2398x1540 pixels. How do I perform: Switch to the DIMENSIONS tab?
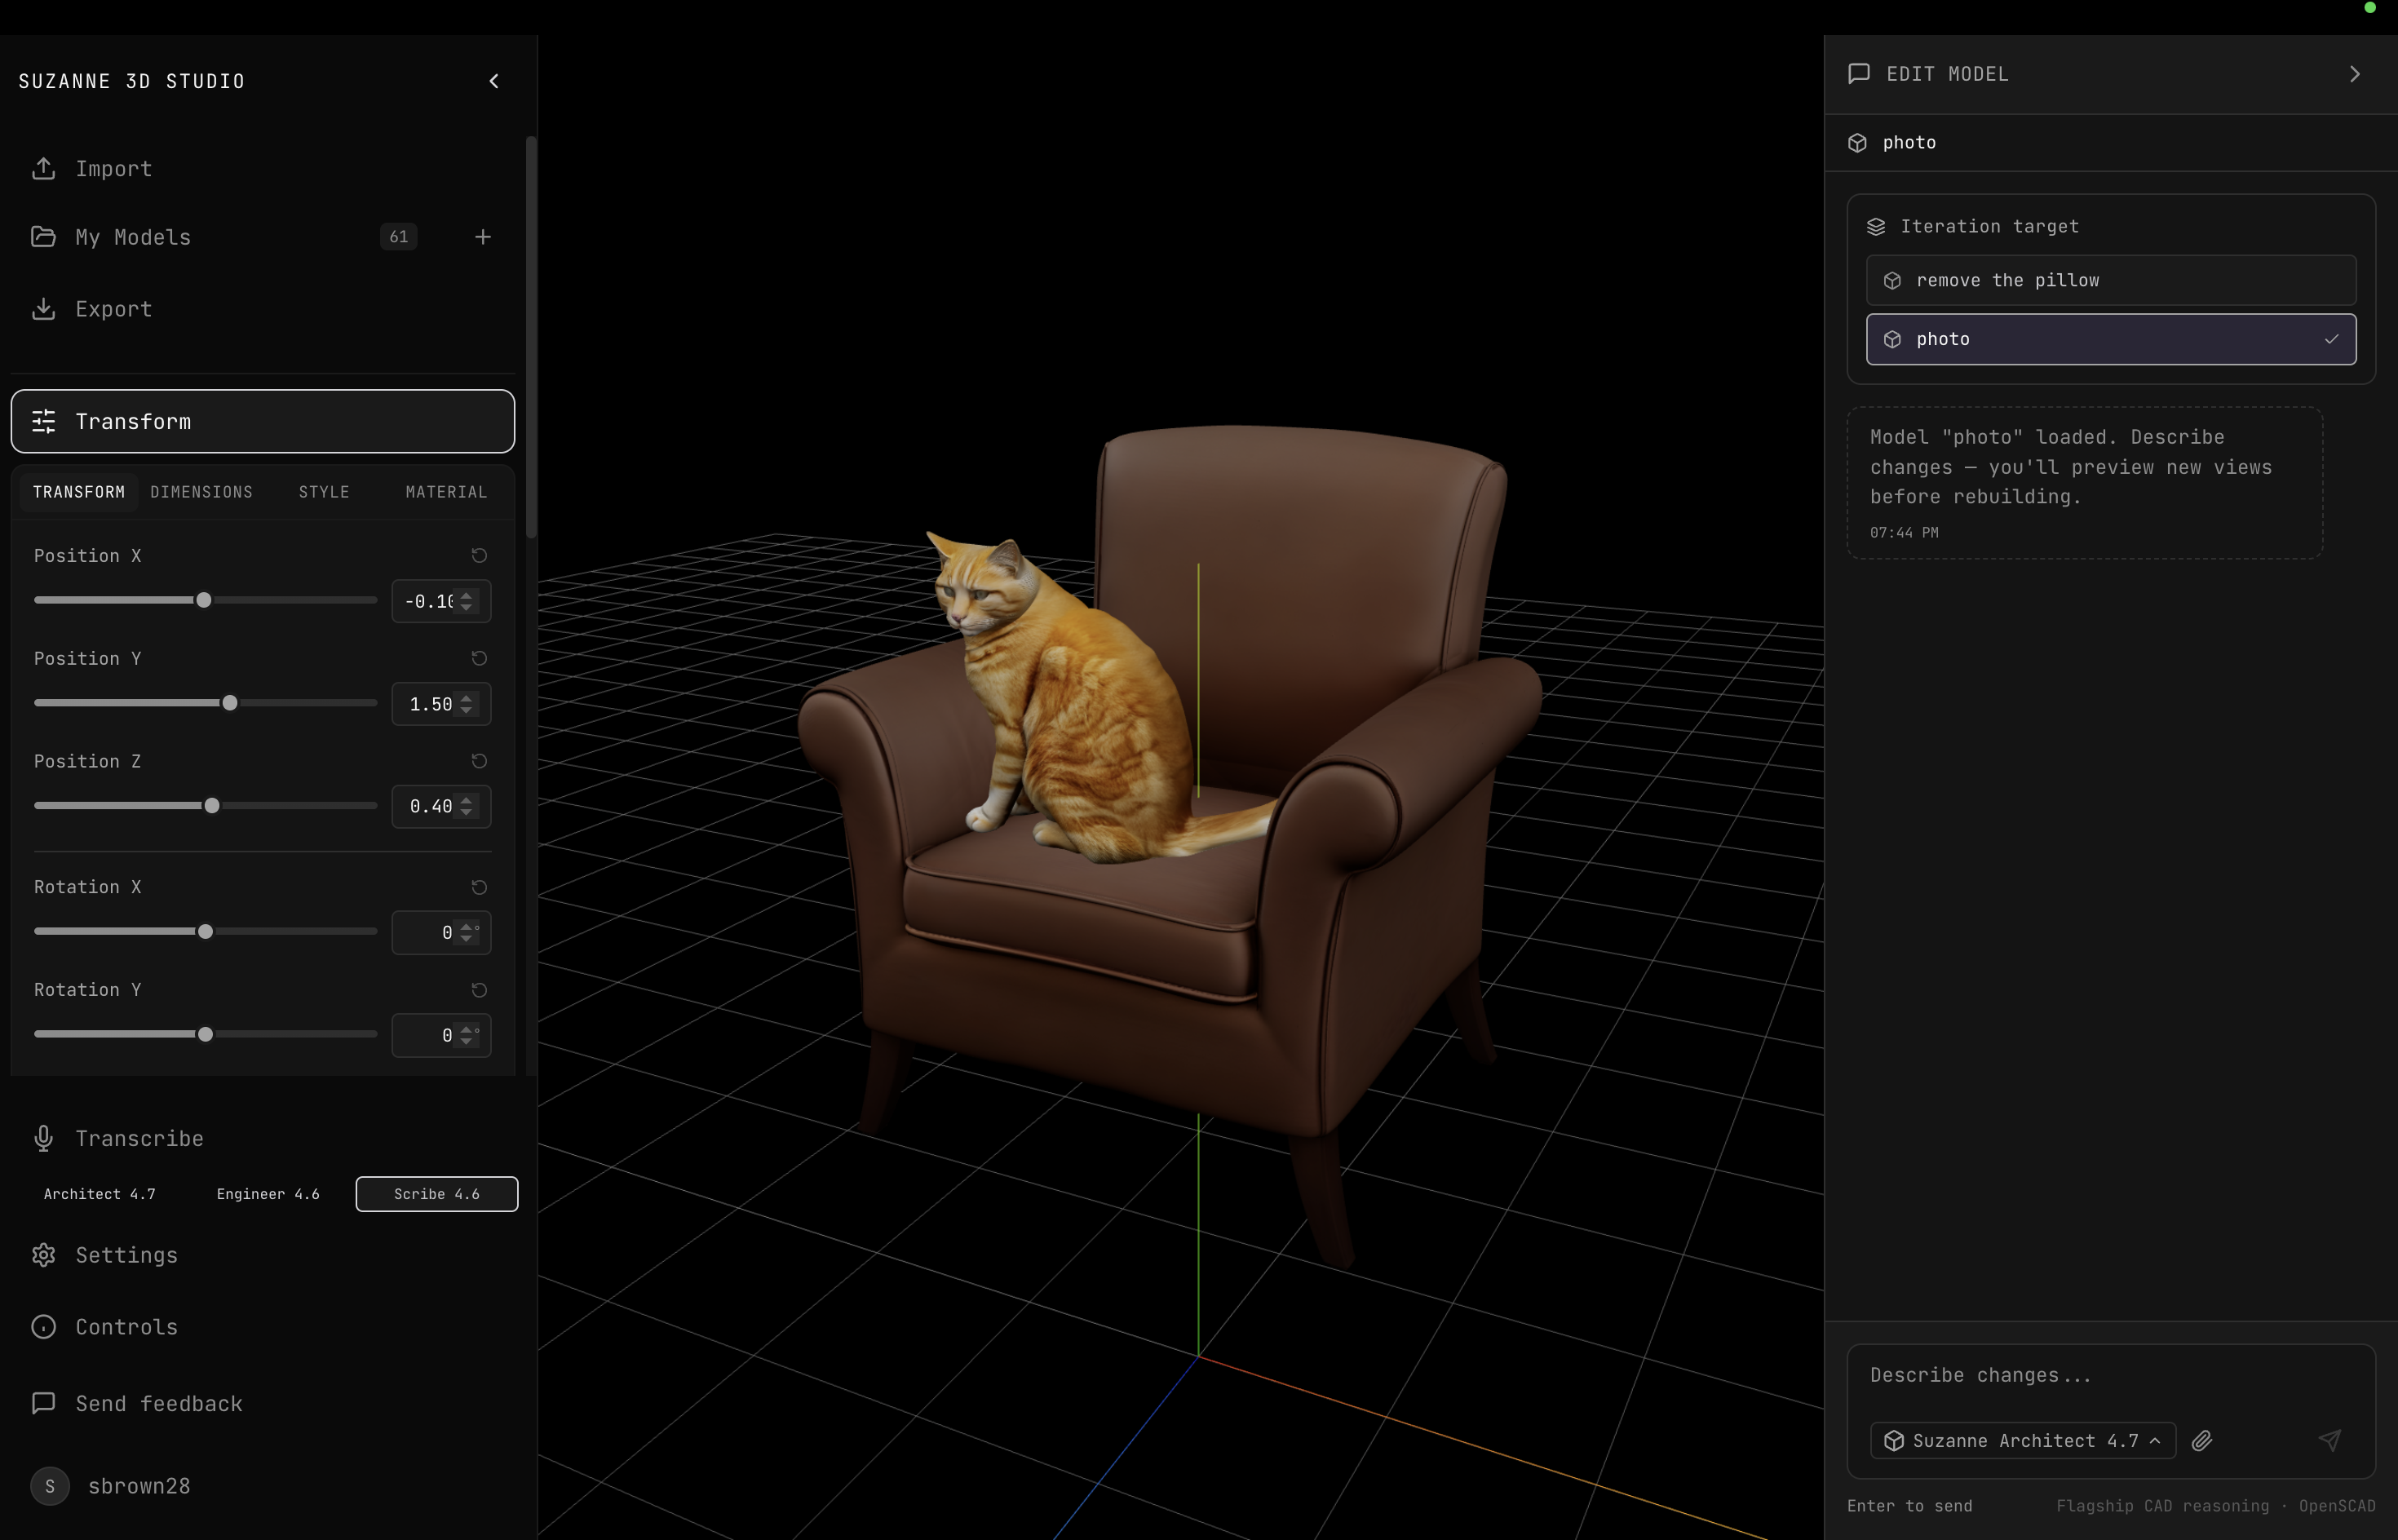[201, 491]
